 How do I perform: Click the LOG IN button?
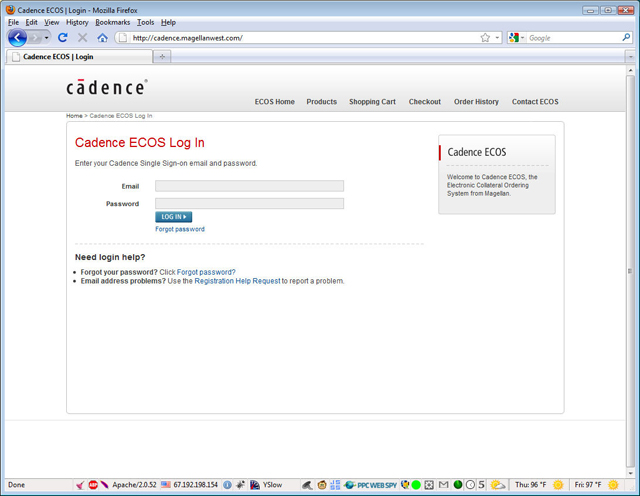click(x=173, y=217)
